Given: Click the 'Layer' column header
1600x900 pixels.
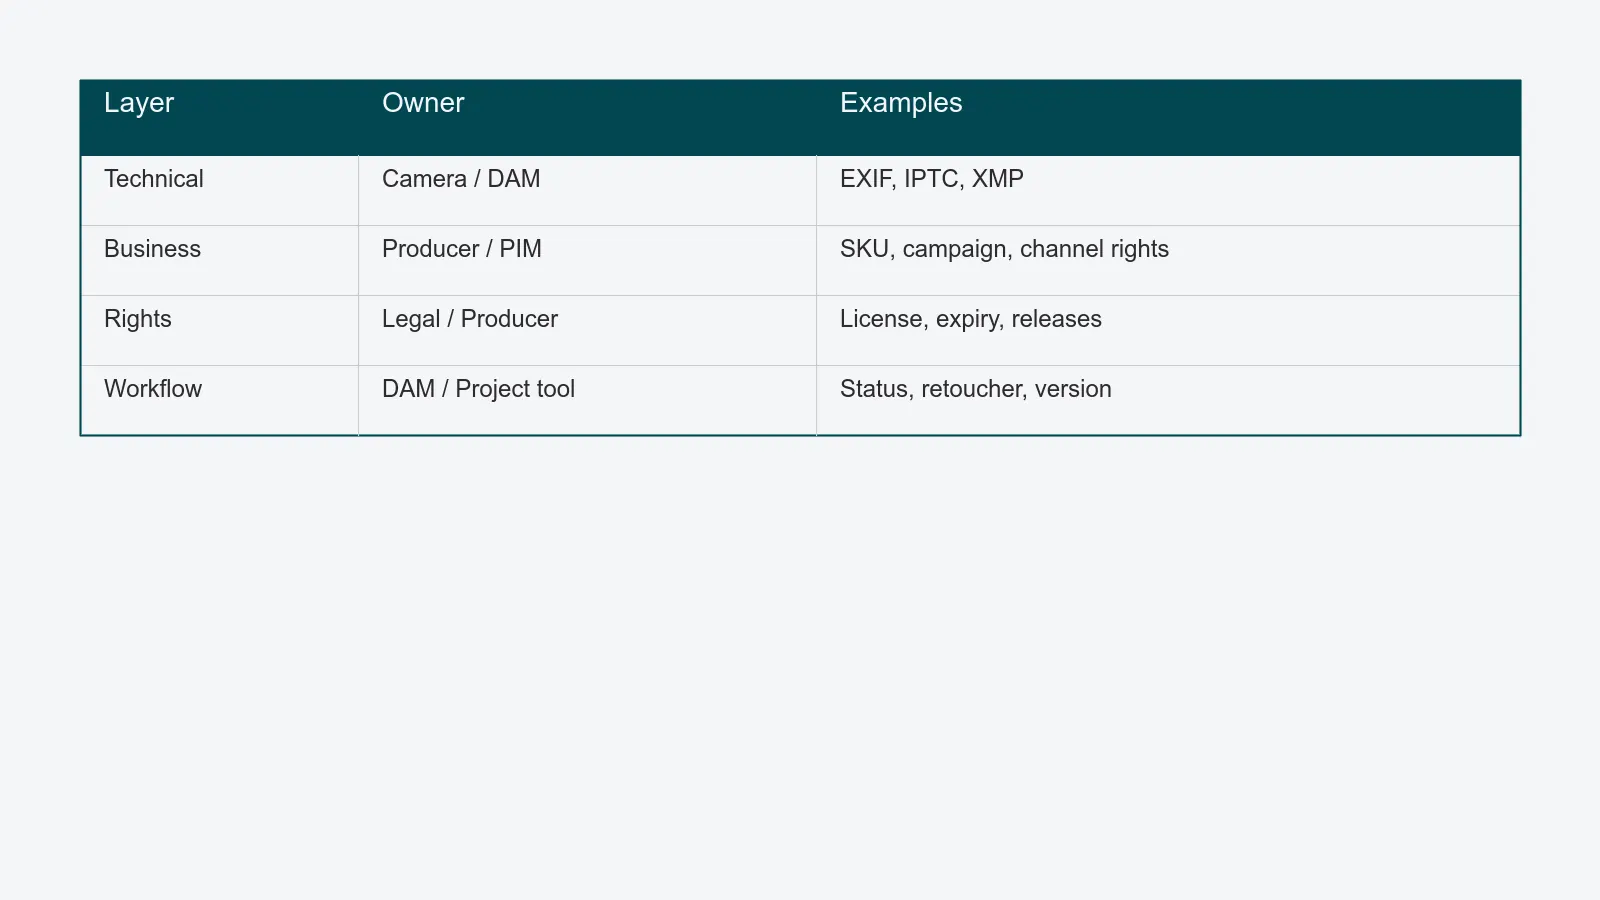Looking at the screenshot, I should pos(219,118).
